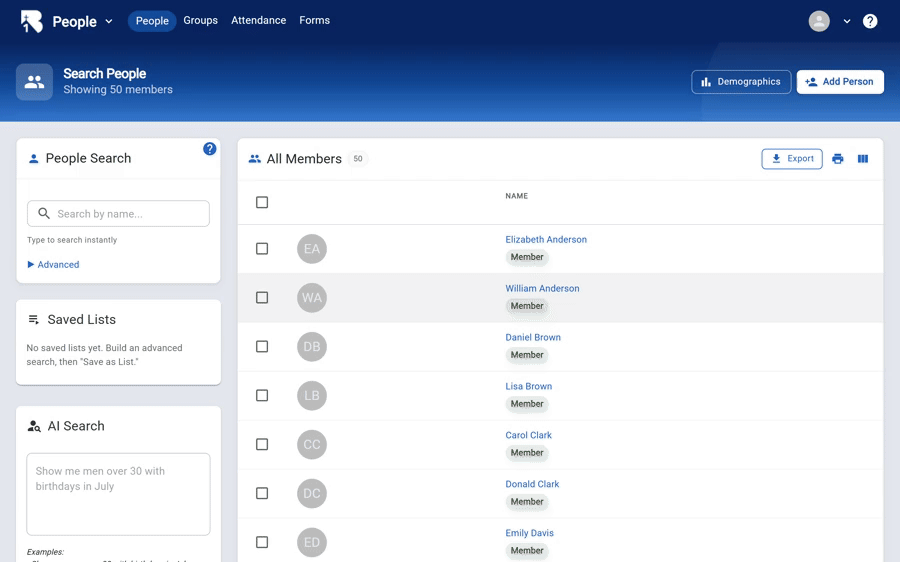The width and height of the screenshot is (900, 562).
Task: Open the Groups tab
Action: pos(200,21)
